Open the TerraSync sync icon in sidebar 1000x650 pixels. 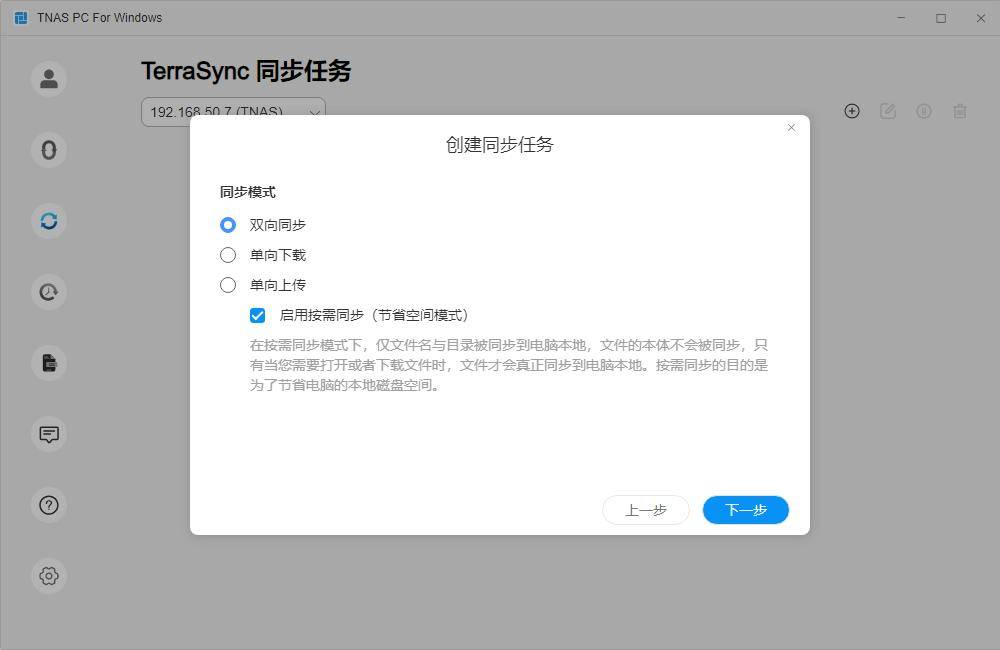click(49, 221)
